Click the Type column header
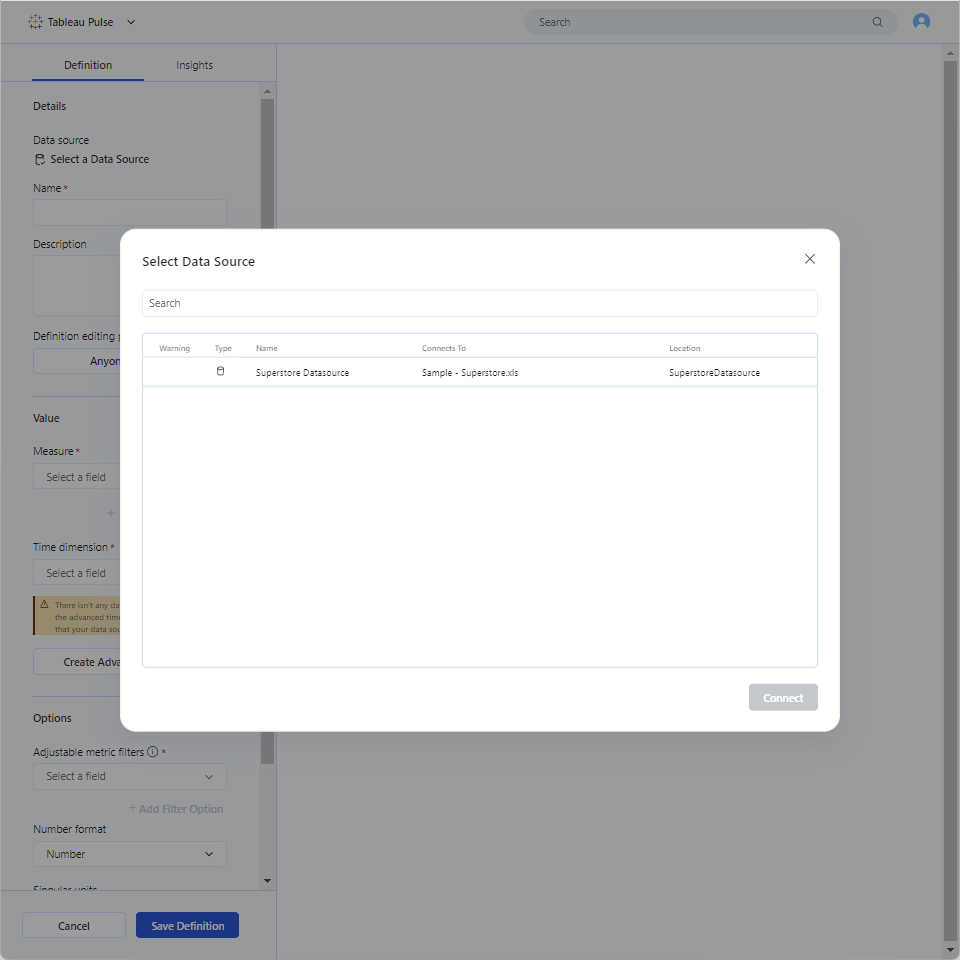960x960 pixels. pyautogui.click(x=223, y=348)
